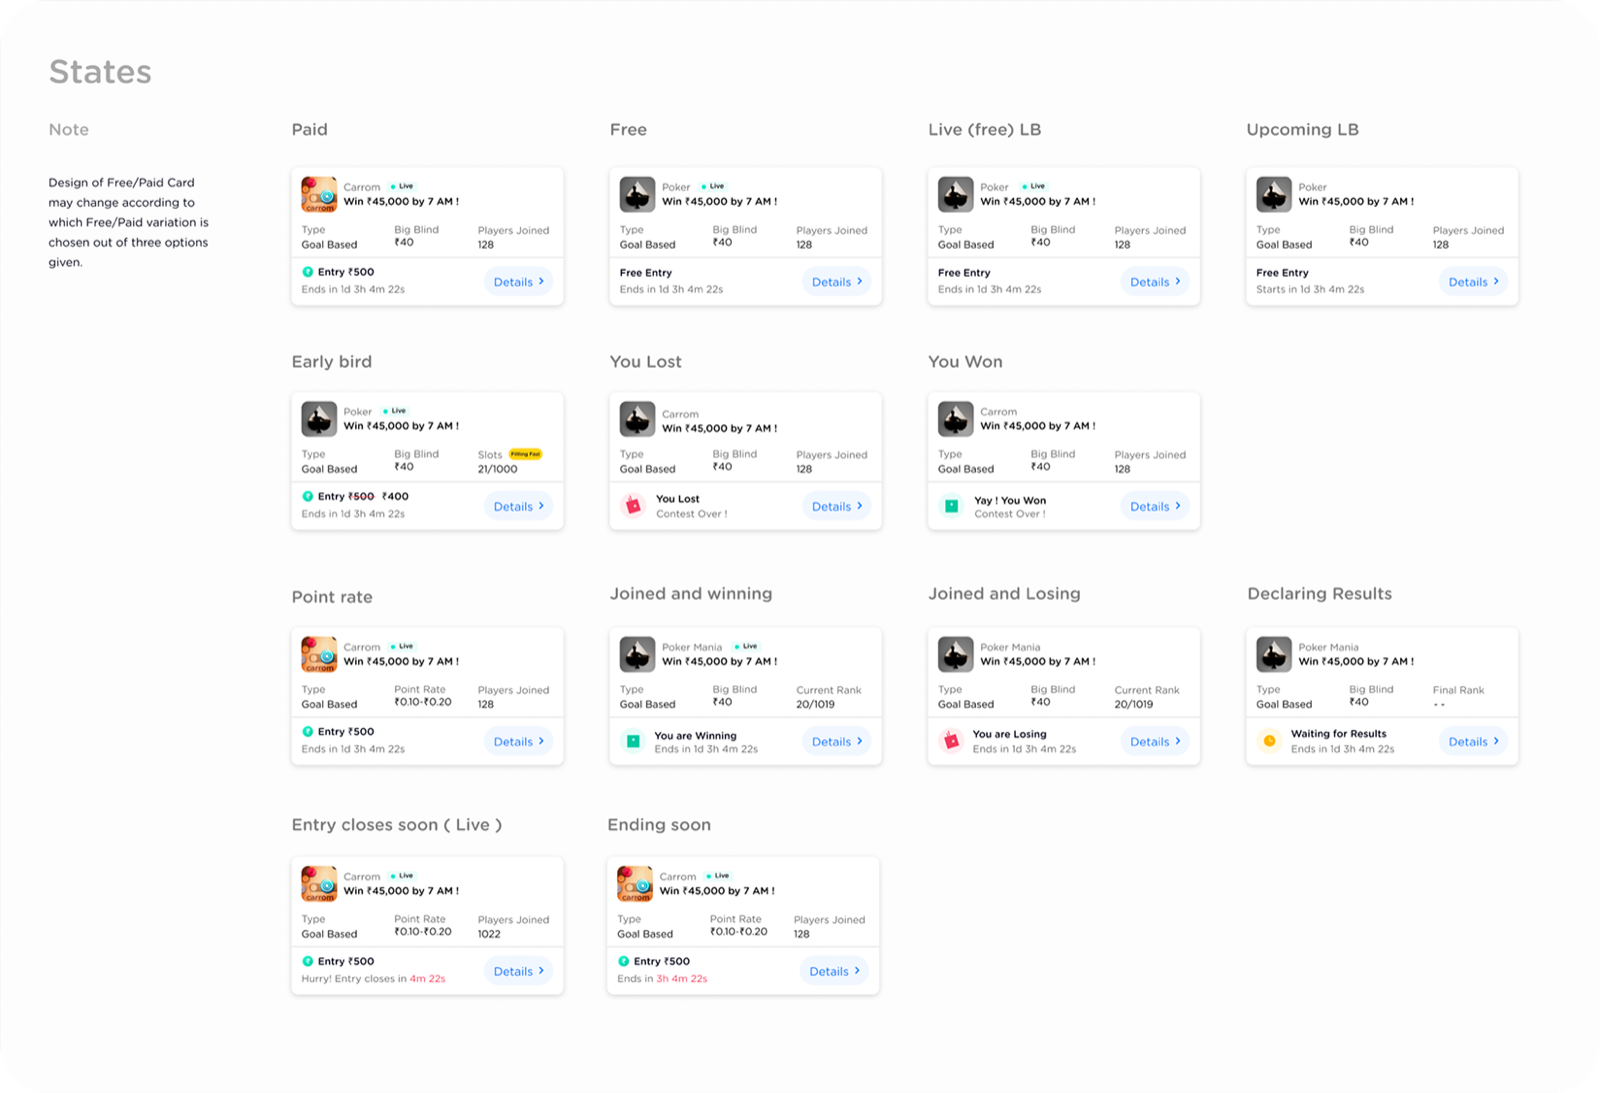1600x1093 pixels.
Task: Click Poker Mania icon in Joined and winning card
Action: click(x=637, y=654)
